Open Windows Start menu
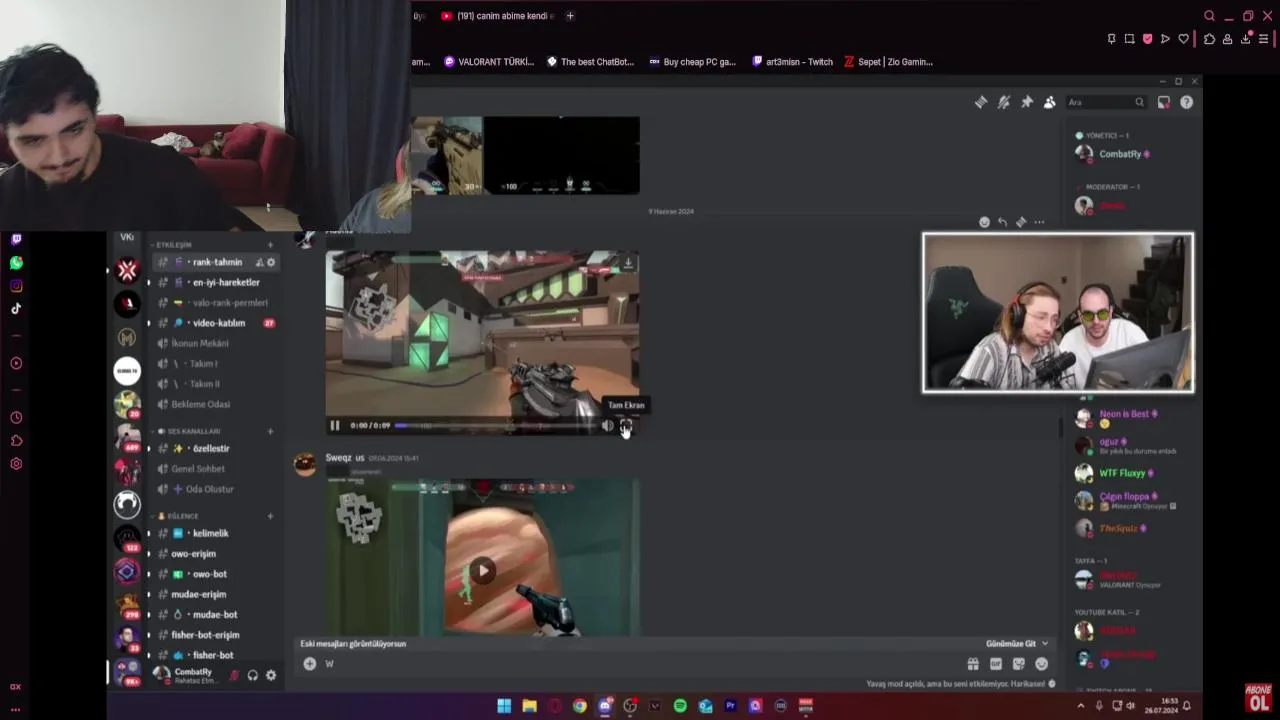The height and width of the screenshot is (720, 1280). pyautogui.click(x=504, y=706)
